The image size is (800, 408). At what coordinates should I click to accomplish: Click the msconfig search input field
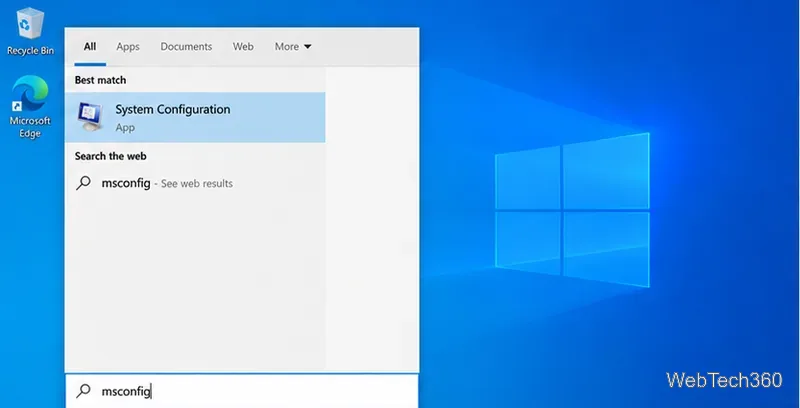(242, 391)
